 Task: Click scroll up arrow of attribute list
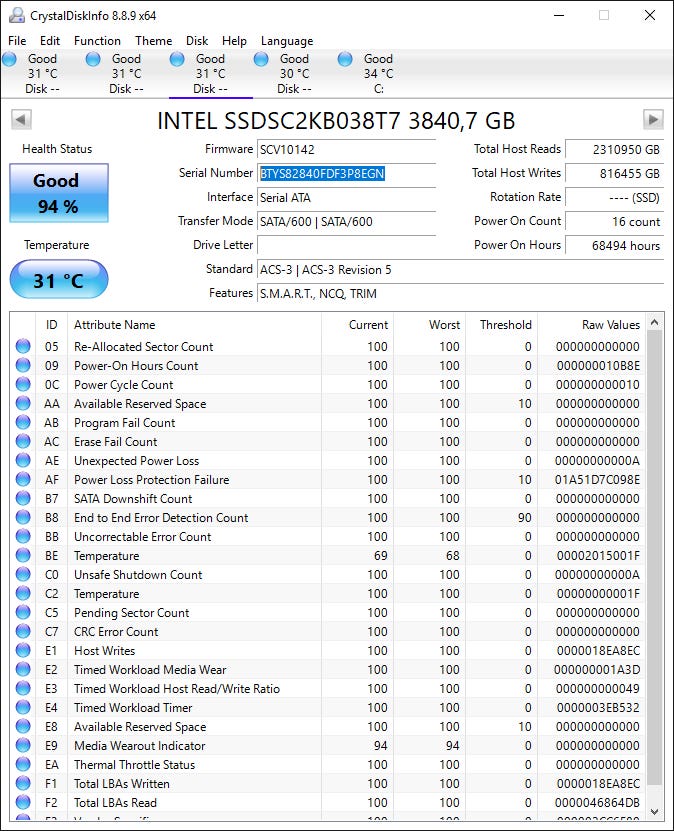point(654,322)
